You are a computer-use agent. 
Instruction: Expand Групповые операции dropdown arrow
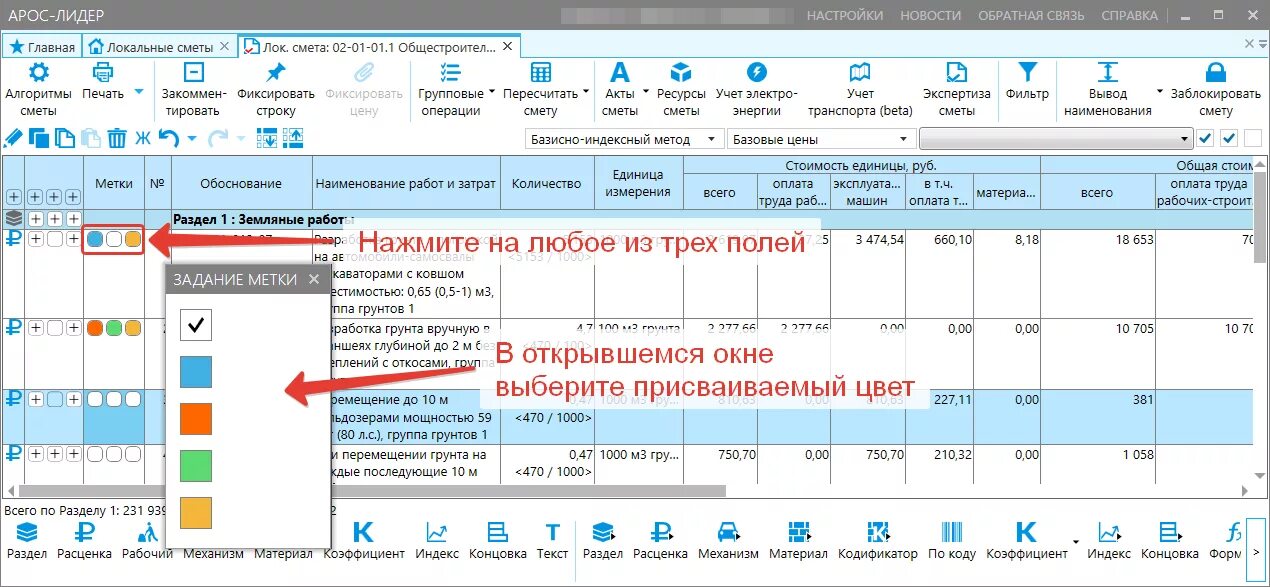coord(492,92)
